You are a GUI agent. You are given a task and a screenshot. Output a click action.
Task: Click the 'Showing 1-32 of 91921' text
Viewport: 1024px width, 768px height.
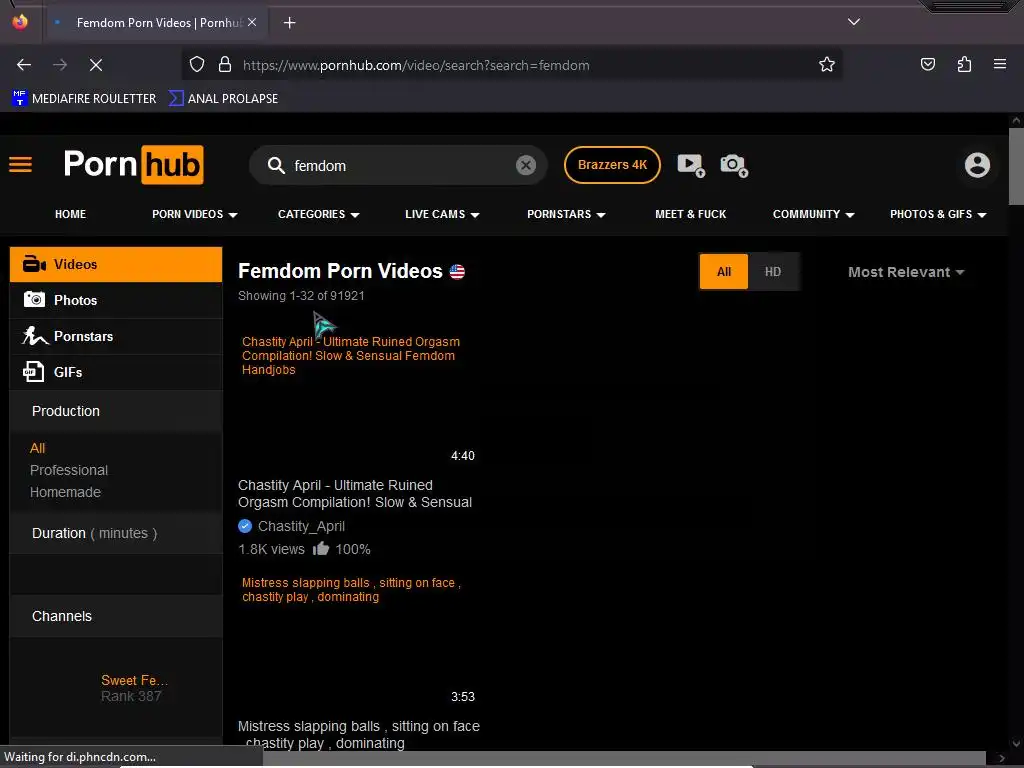301,296
